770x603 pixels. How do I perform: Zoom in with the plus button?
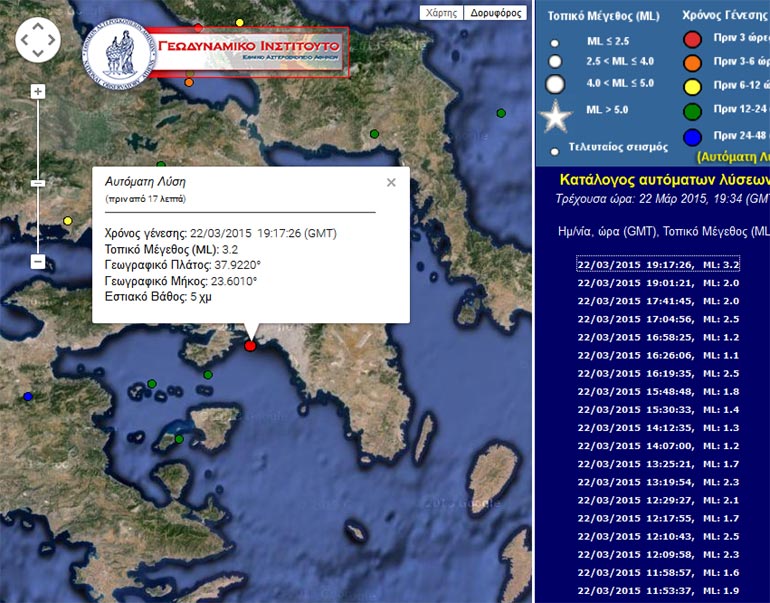click(38, 92)
